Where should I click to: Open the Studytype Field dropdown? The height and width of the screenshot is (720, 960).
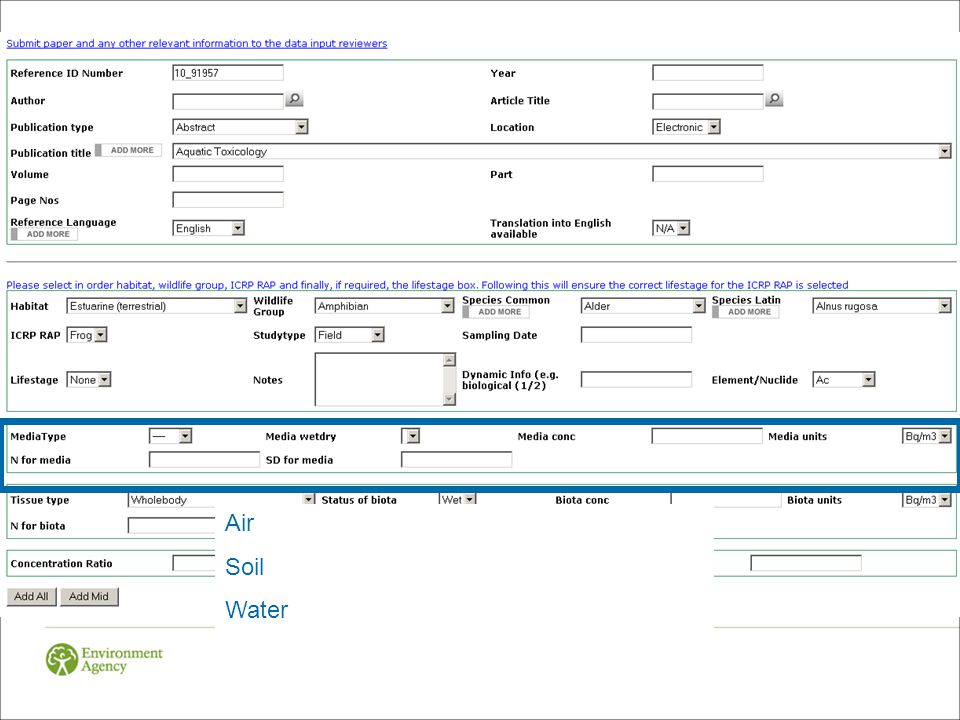350,335
